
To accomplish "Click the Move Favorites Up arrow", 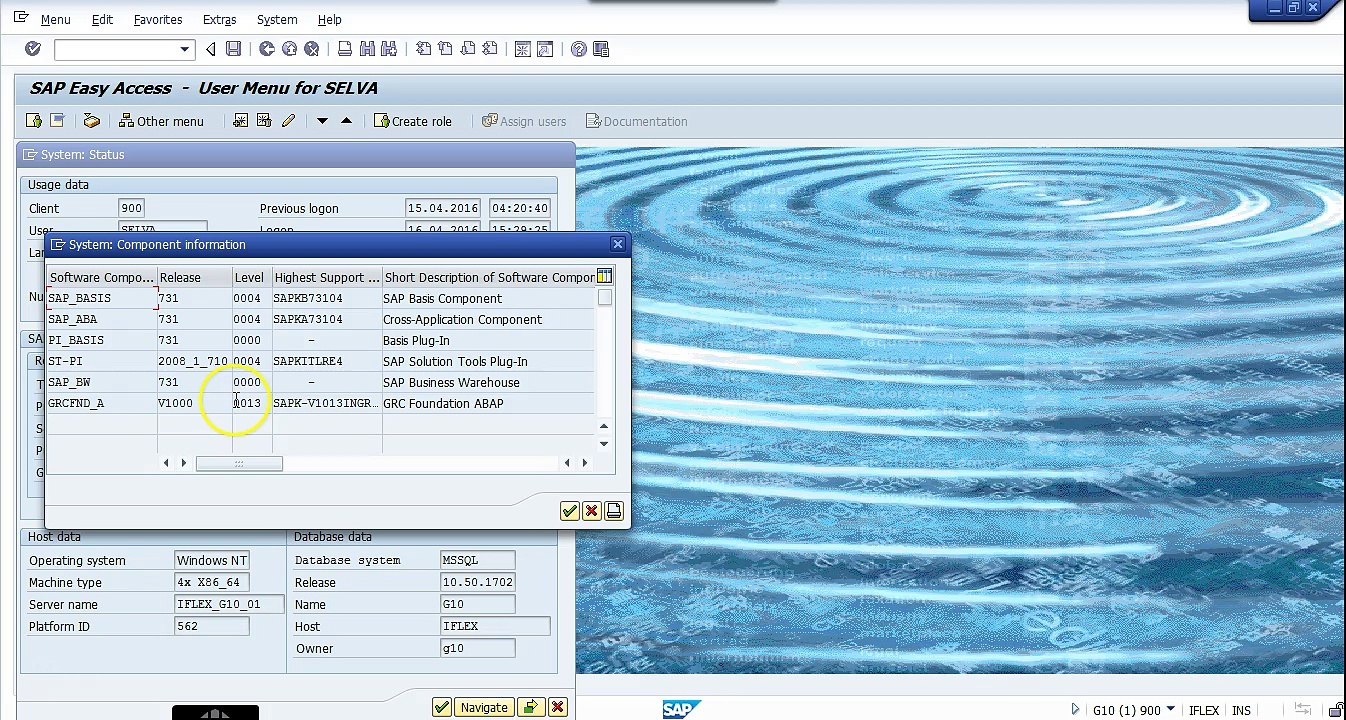I will [x=346, y=121].
